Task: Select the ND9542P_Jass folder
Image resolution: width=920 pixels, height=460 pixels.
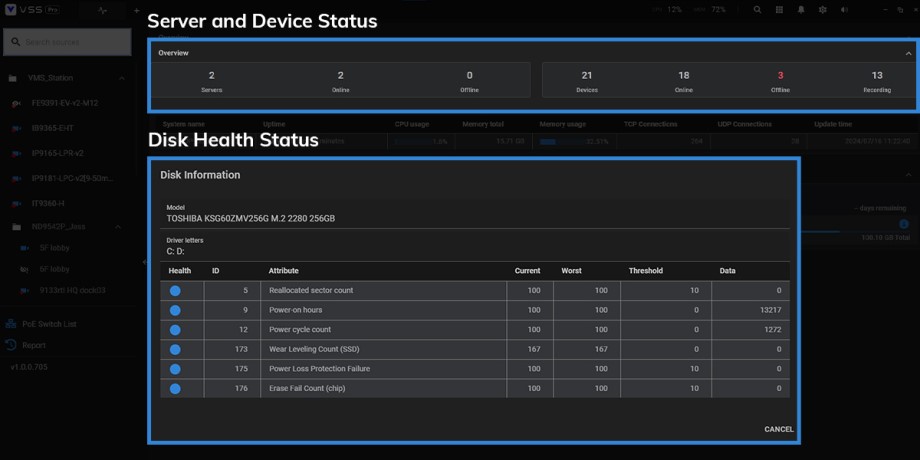Action: [60, 226]
